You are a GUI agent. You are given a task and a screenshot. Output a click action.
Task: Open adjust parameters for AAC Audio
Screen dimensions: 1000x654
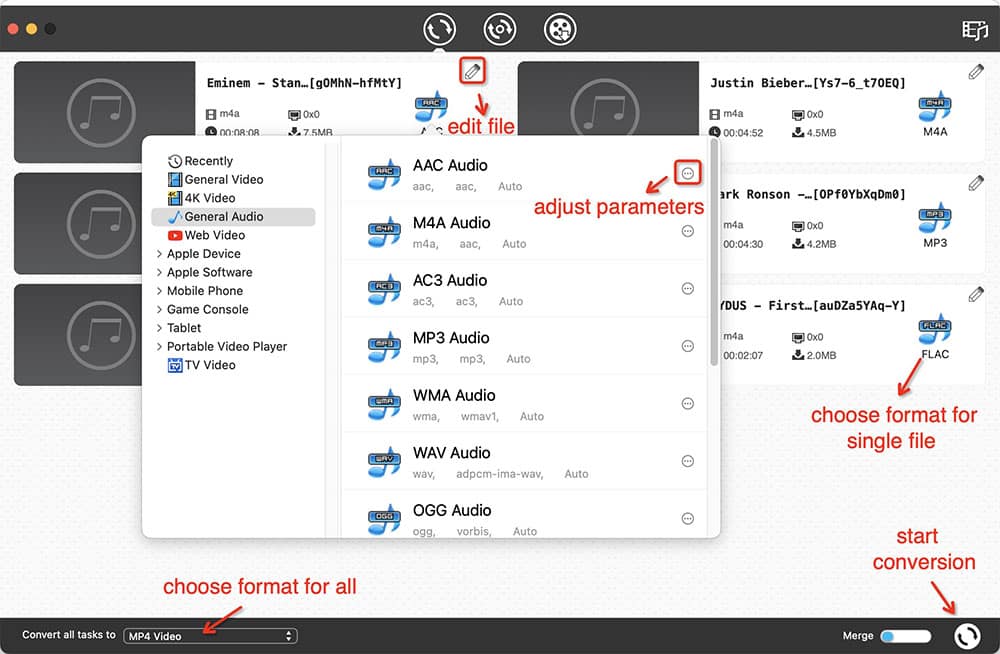[x=688, y=172]
